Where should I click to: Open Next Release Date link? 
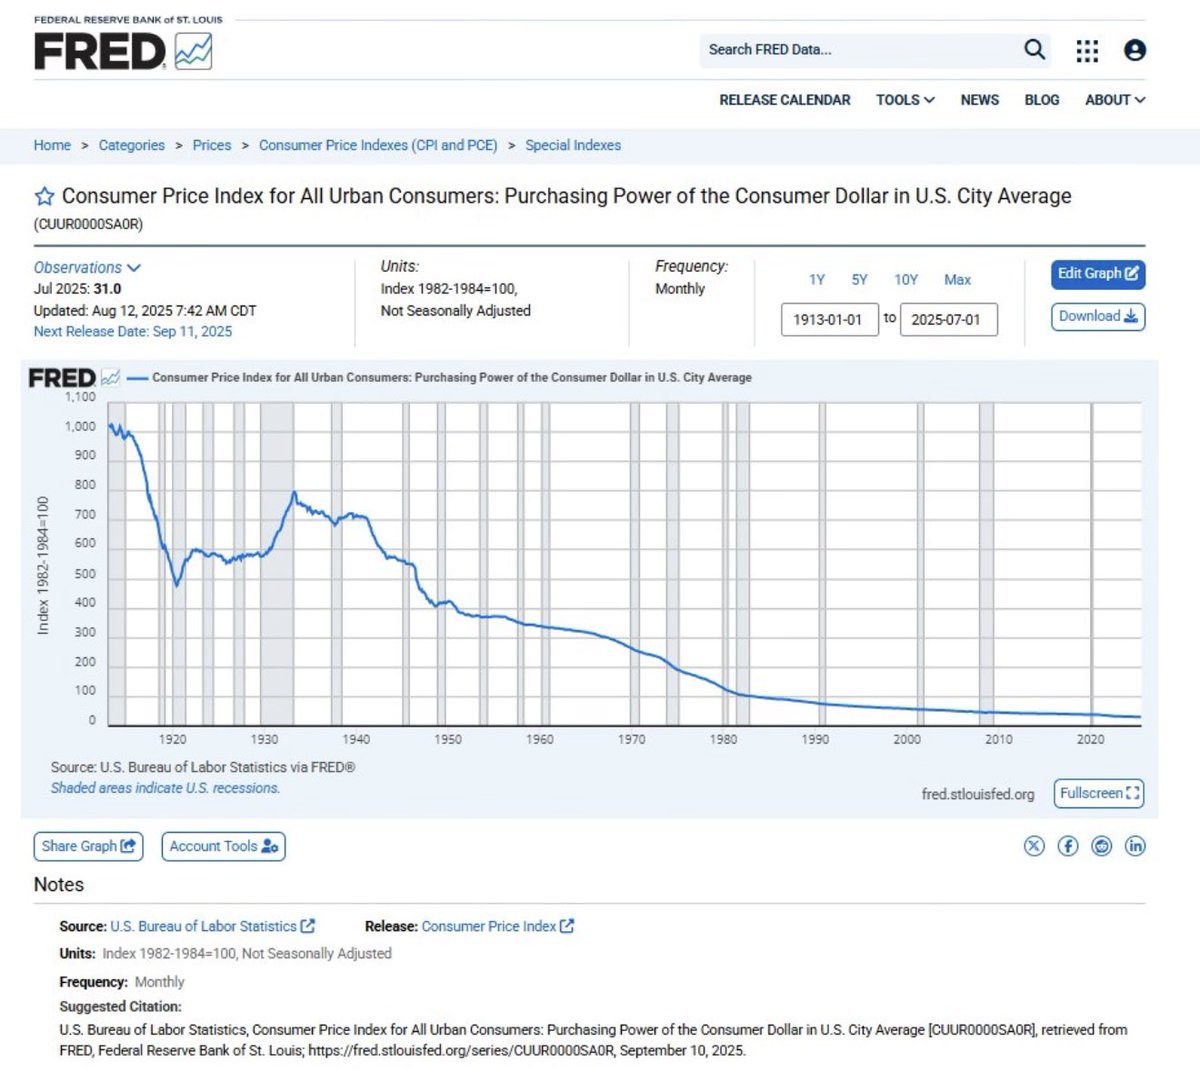133,331
